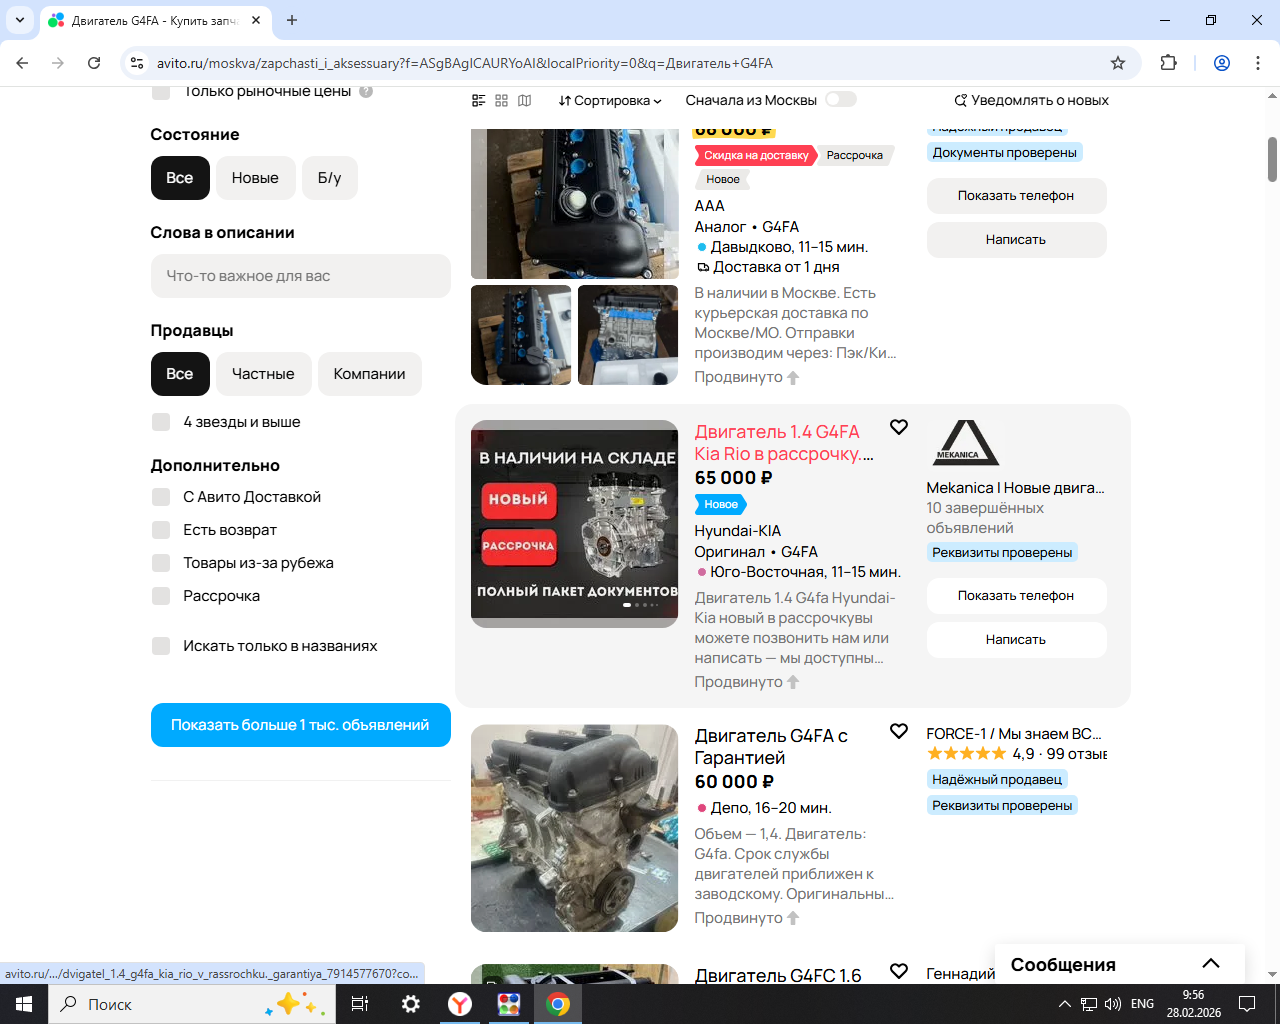Screen dimensions: 1280x1024
Task: Show help for market prices filter
Action: pos(366,92)
